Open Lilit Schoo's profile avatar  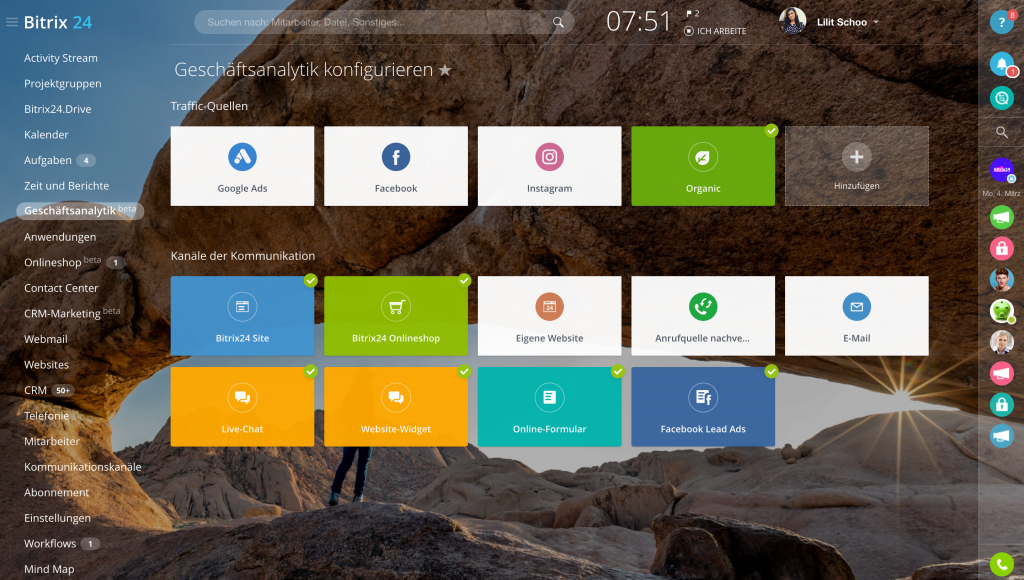click(792, 21)
